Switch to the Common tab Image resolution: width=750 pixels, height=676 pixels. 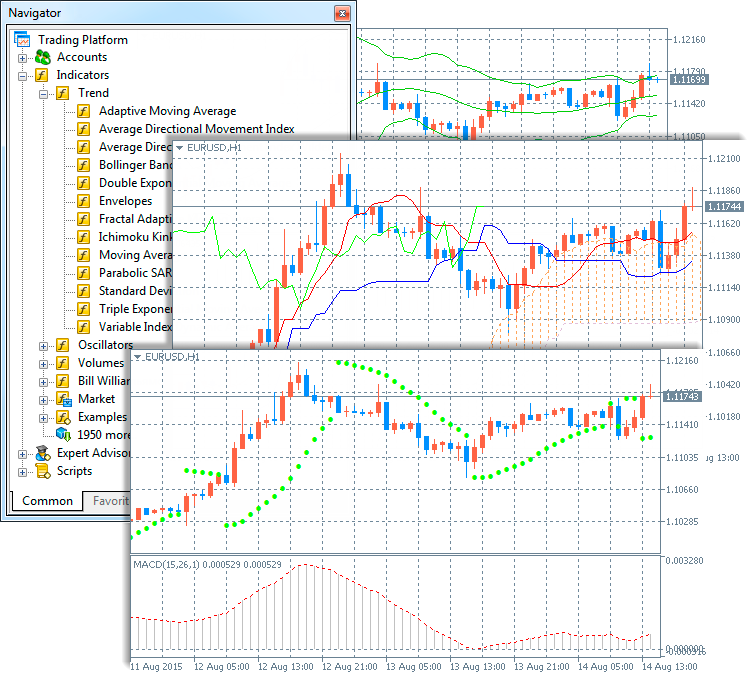click(x=47, y=501)
